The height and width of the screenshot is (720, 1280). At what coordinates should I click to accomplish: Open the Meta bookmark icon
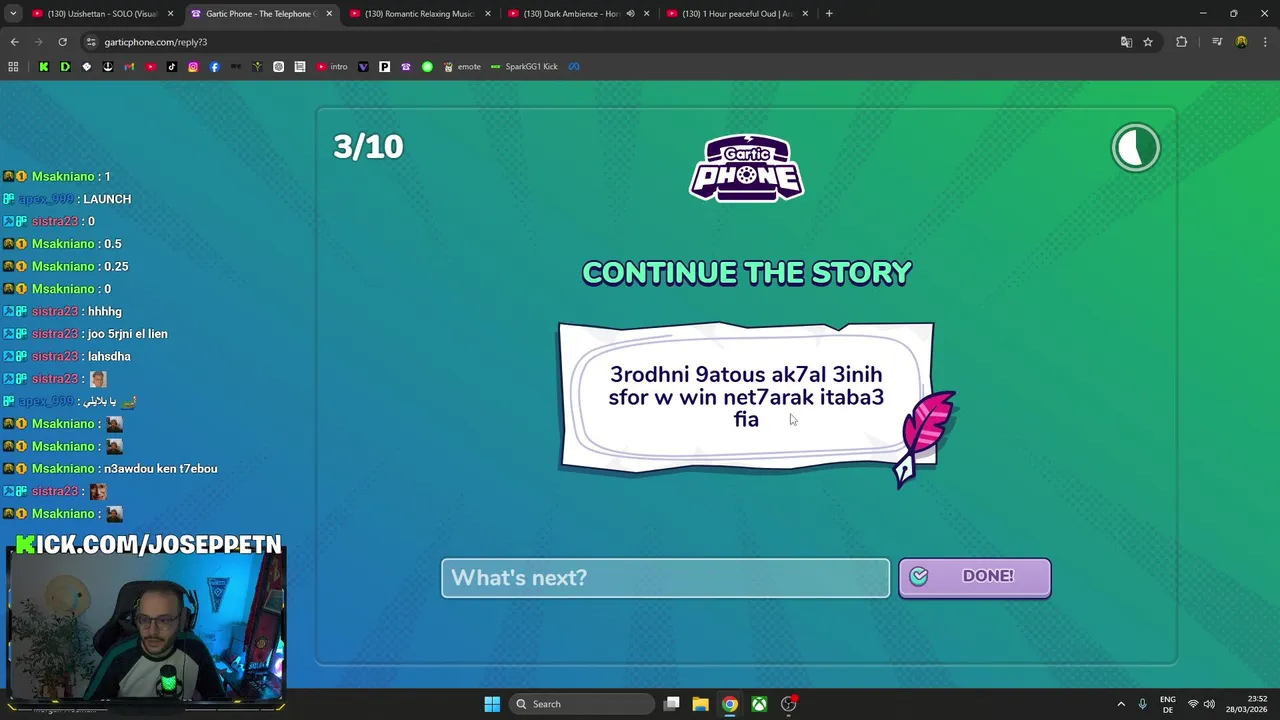click(574, 67)
